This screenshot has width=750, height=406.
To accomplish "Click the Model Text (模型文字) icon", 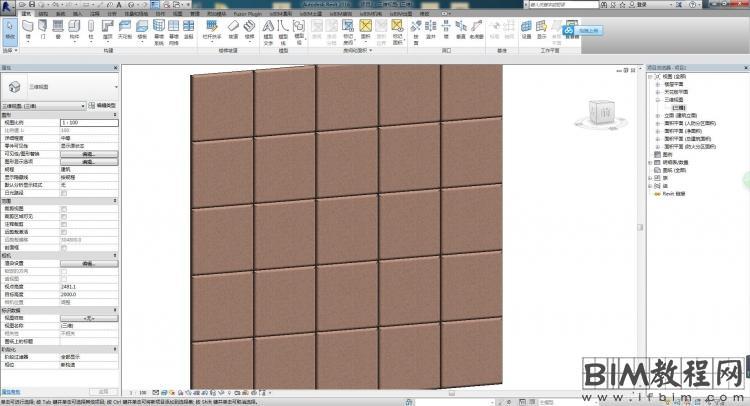I will [267, 27].
